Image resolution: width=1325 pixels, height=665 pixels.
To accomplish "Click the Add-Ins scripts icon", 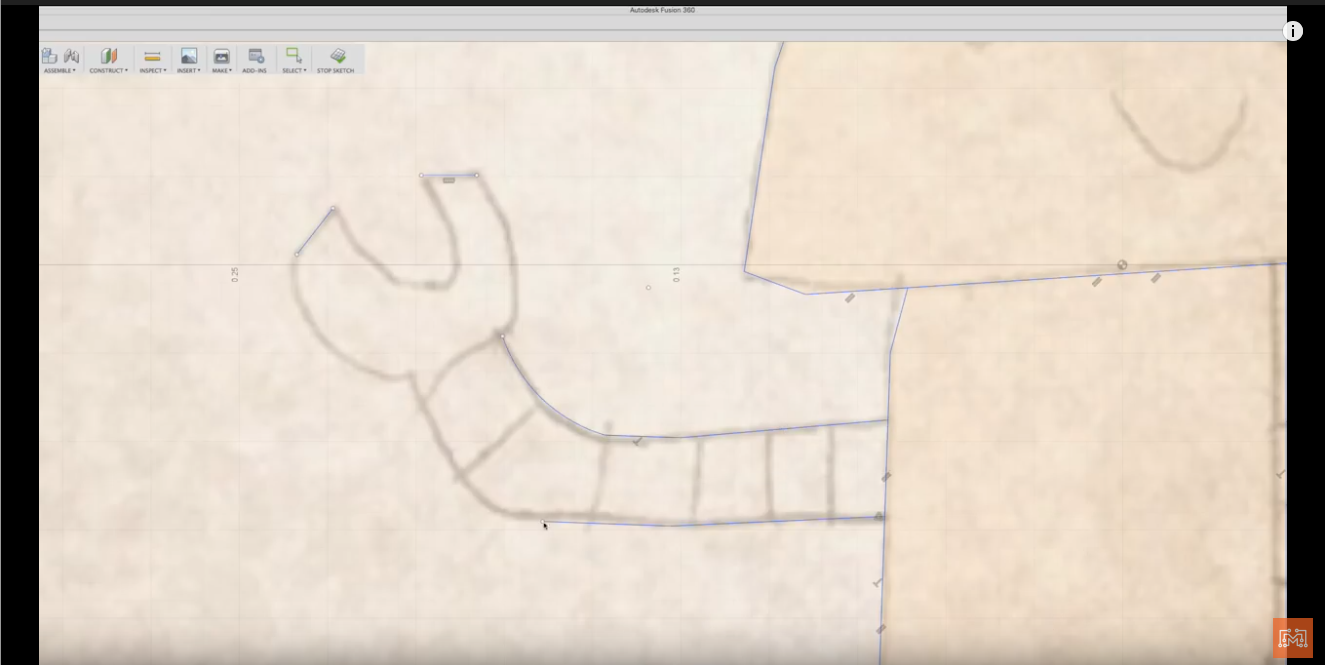I will (x=255, y=56).
